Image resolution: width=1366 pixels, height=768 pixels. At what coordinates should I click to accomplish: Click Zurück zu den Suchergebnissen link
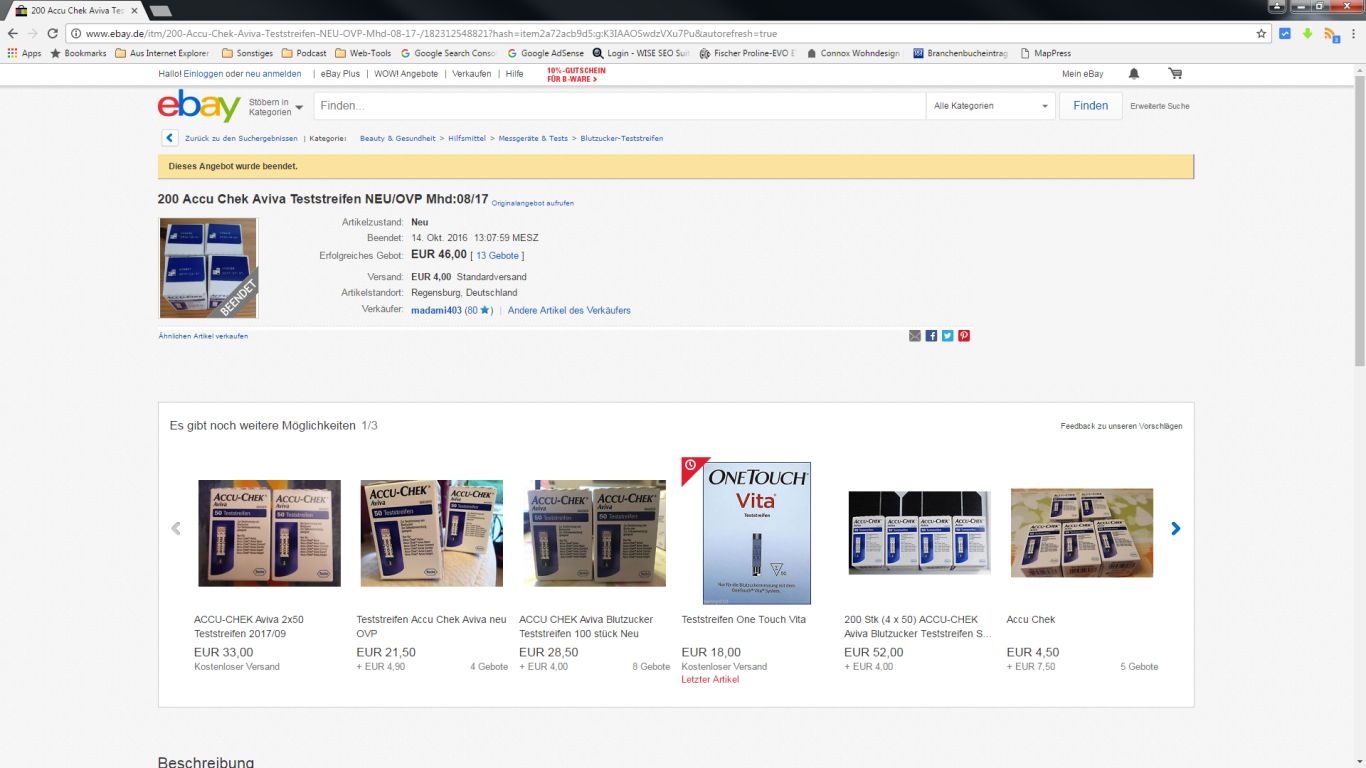[x=241, y=138]
